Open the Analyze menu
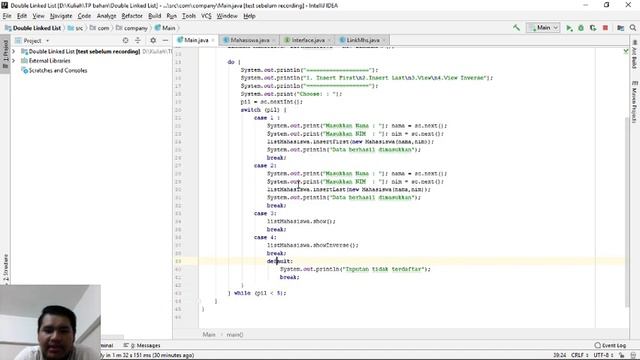 107,16
